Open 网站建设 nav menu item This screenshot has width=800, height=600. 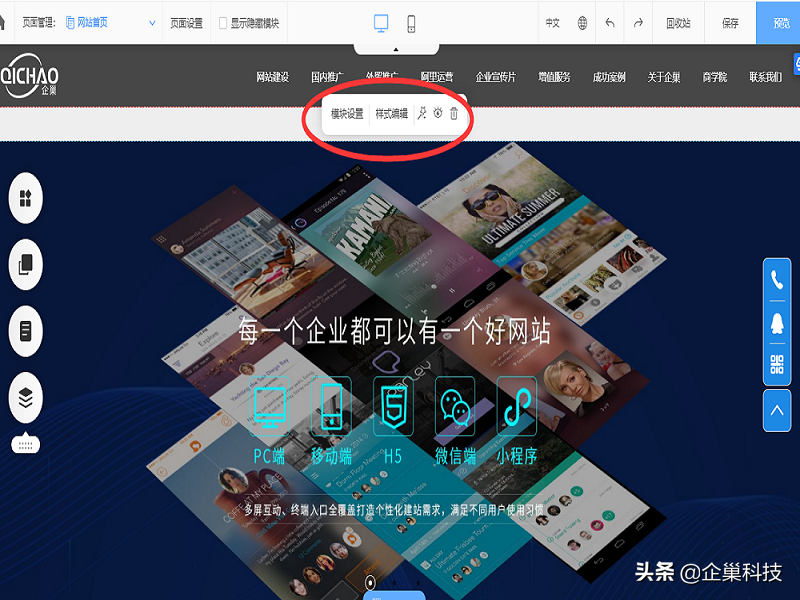point(272,77)
